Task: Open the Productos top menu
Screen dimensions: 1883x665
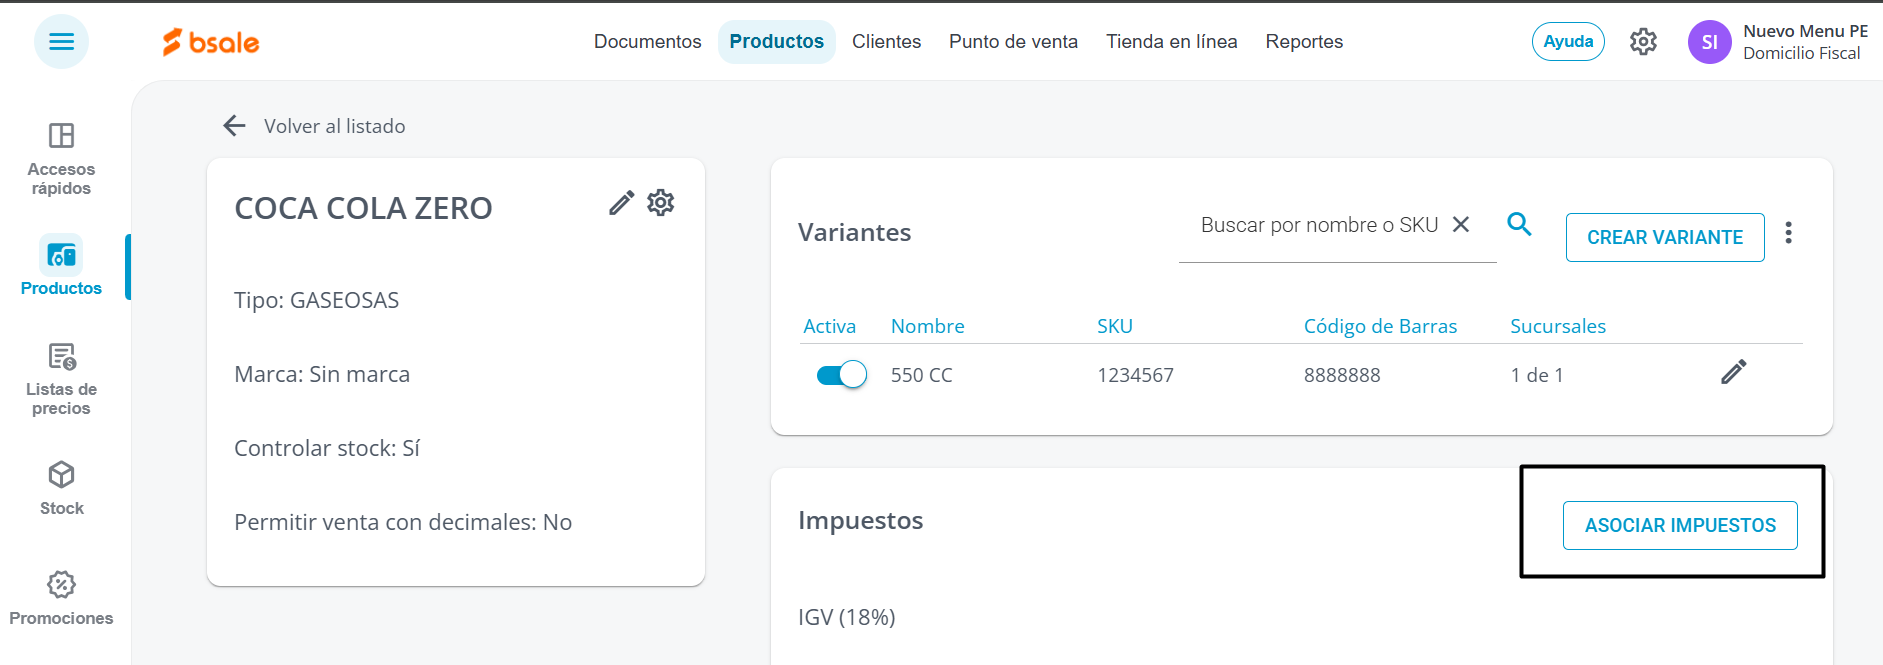Action: pos(777,42)
